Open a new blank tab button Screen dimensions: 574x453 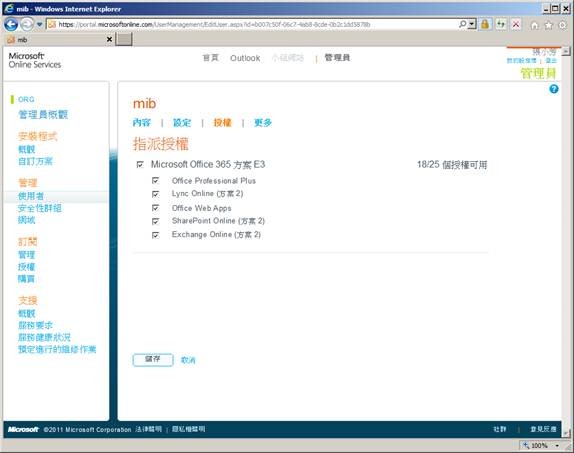coord(124,39)
